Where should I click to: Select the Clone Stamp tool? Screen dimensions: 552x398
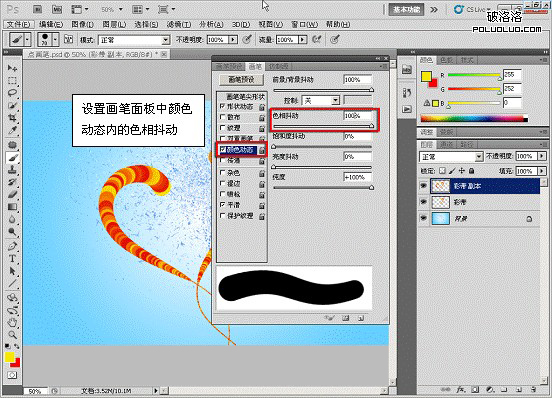(12, 170)
